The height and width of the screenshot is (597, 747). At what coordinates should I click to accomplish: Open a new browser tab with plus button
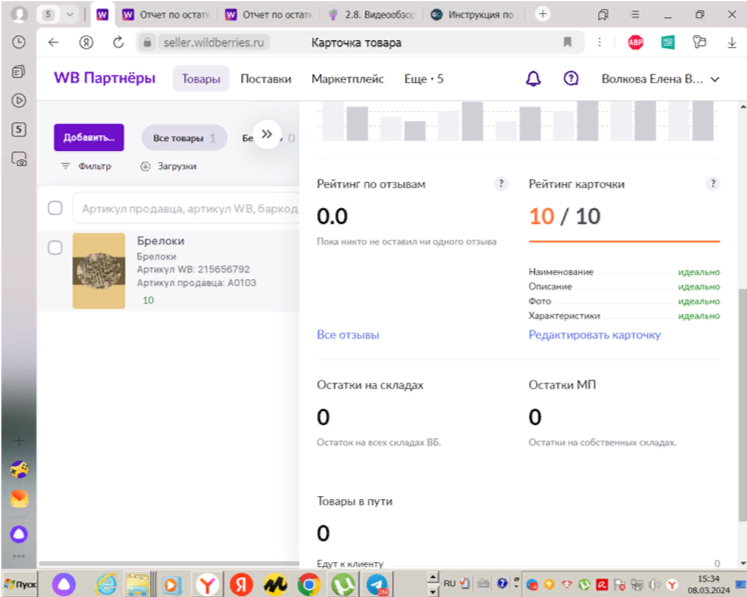542,14
